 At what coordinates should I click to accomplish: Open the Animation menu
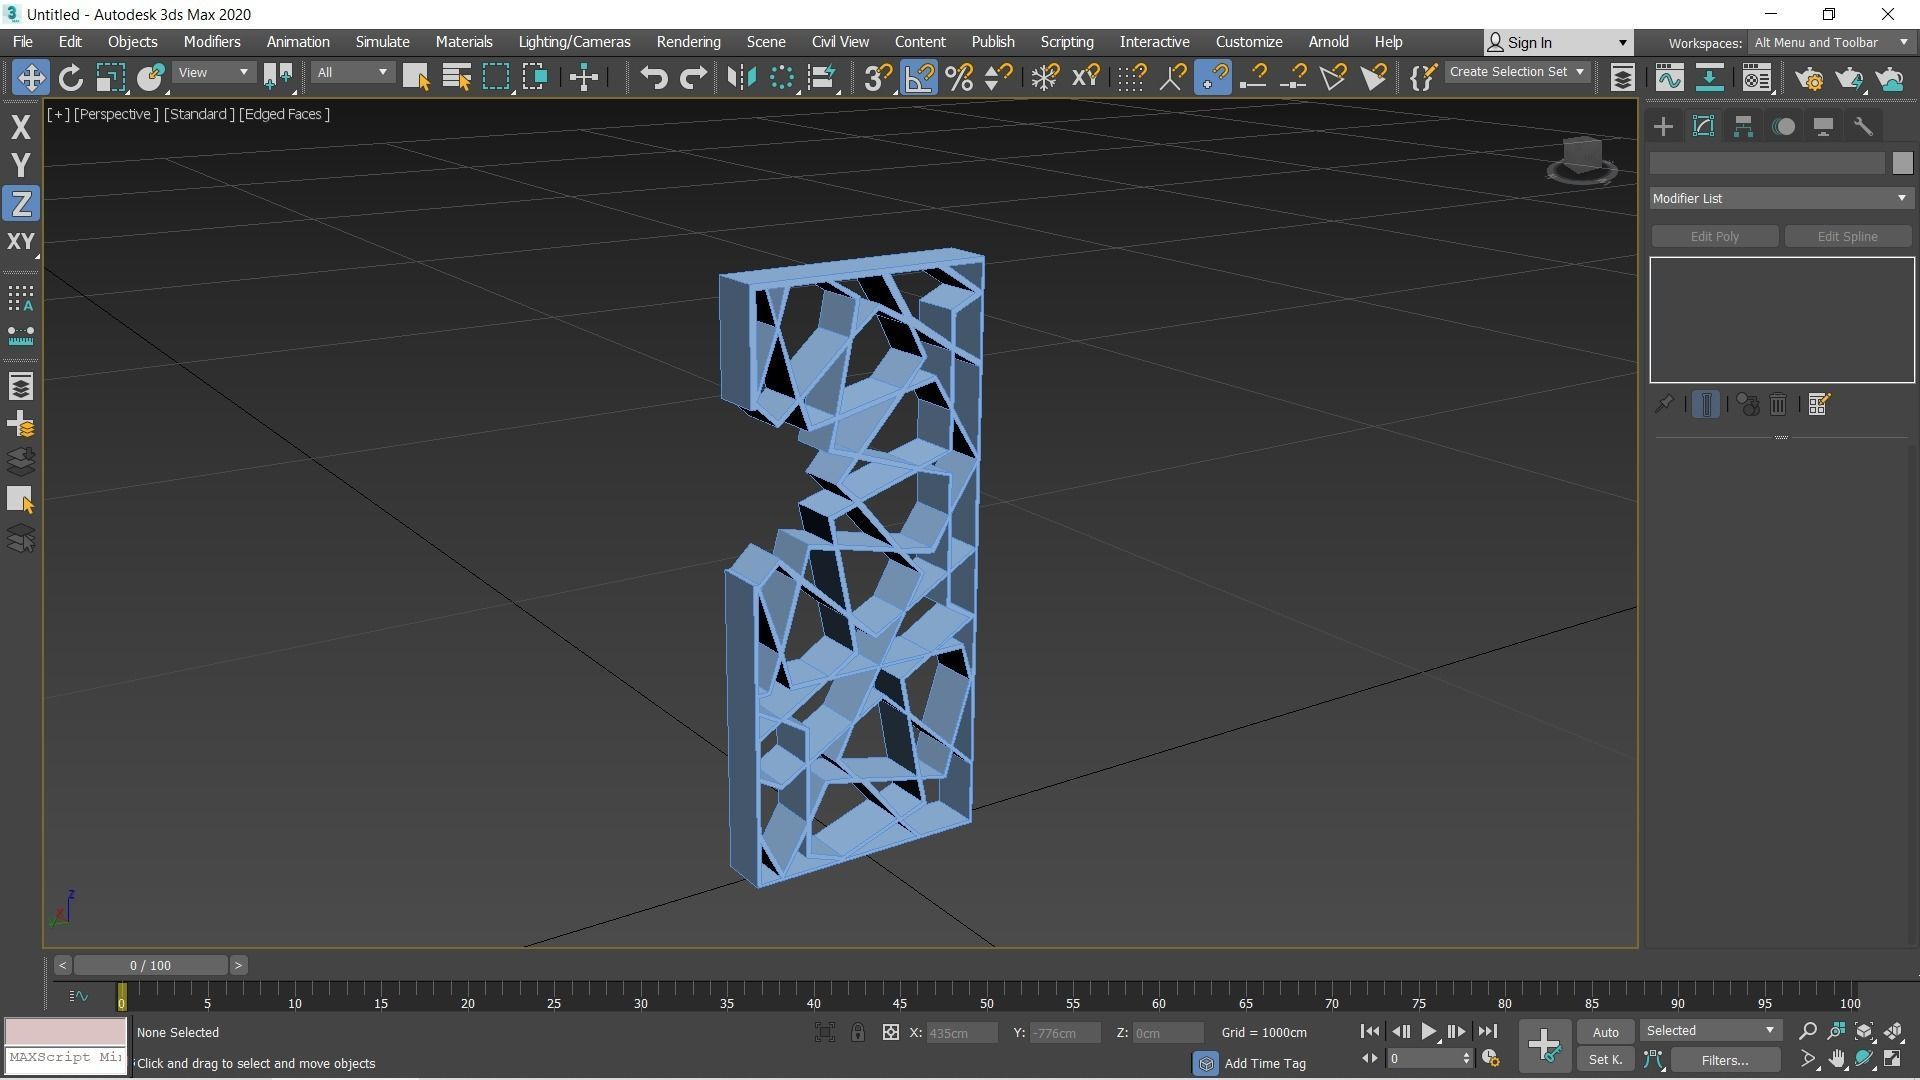[x=298, y=42]
